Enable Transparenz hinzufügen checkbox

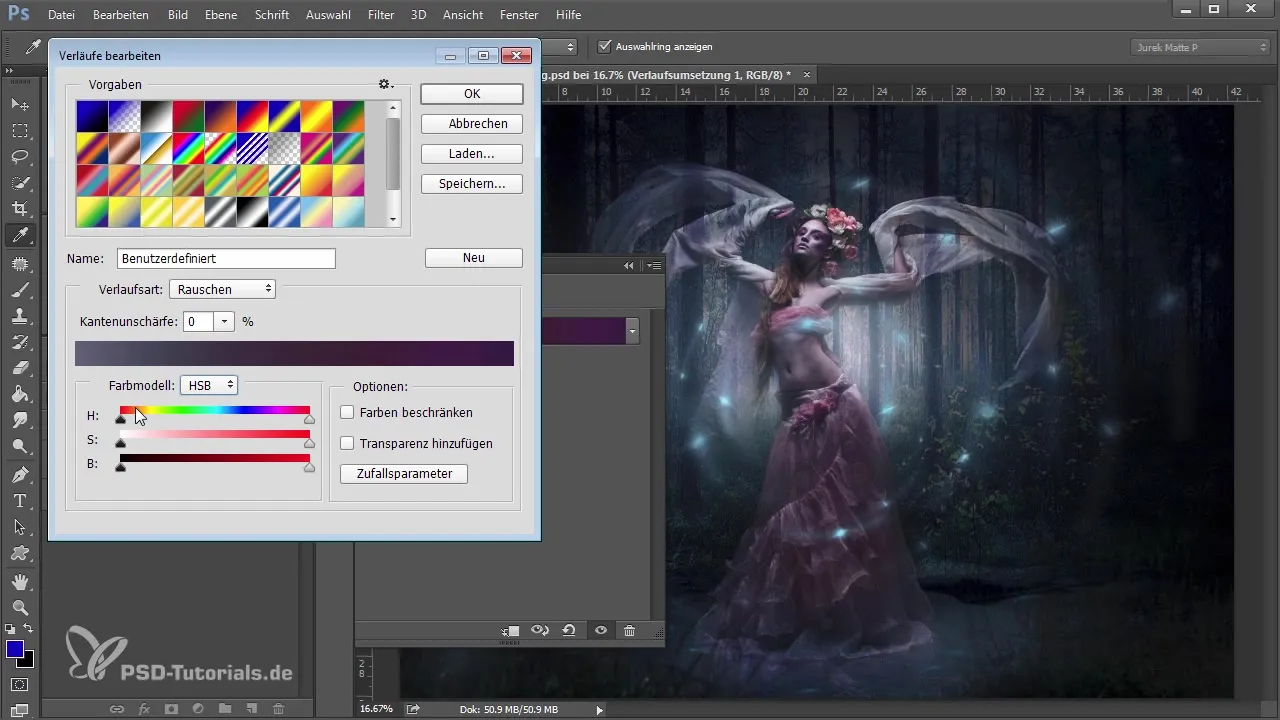[x=347, y=443]
